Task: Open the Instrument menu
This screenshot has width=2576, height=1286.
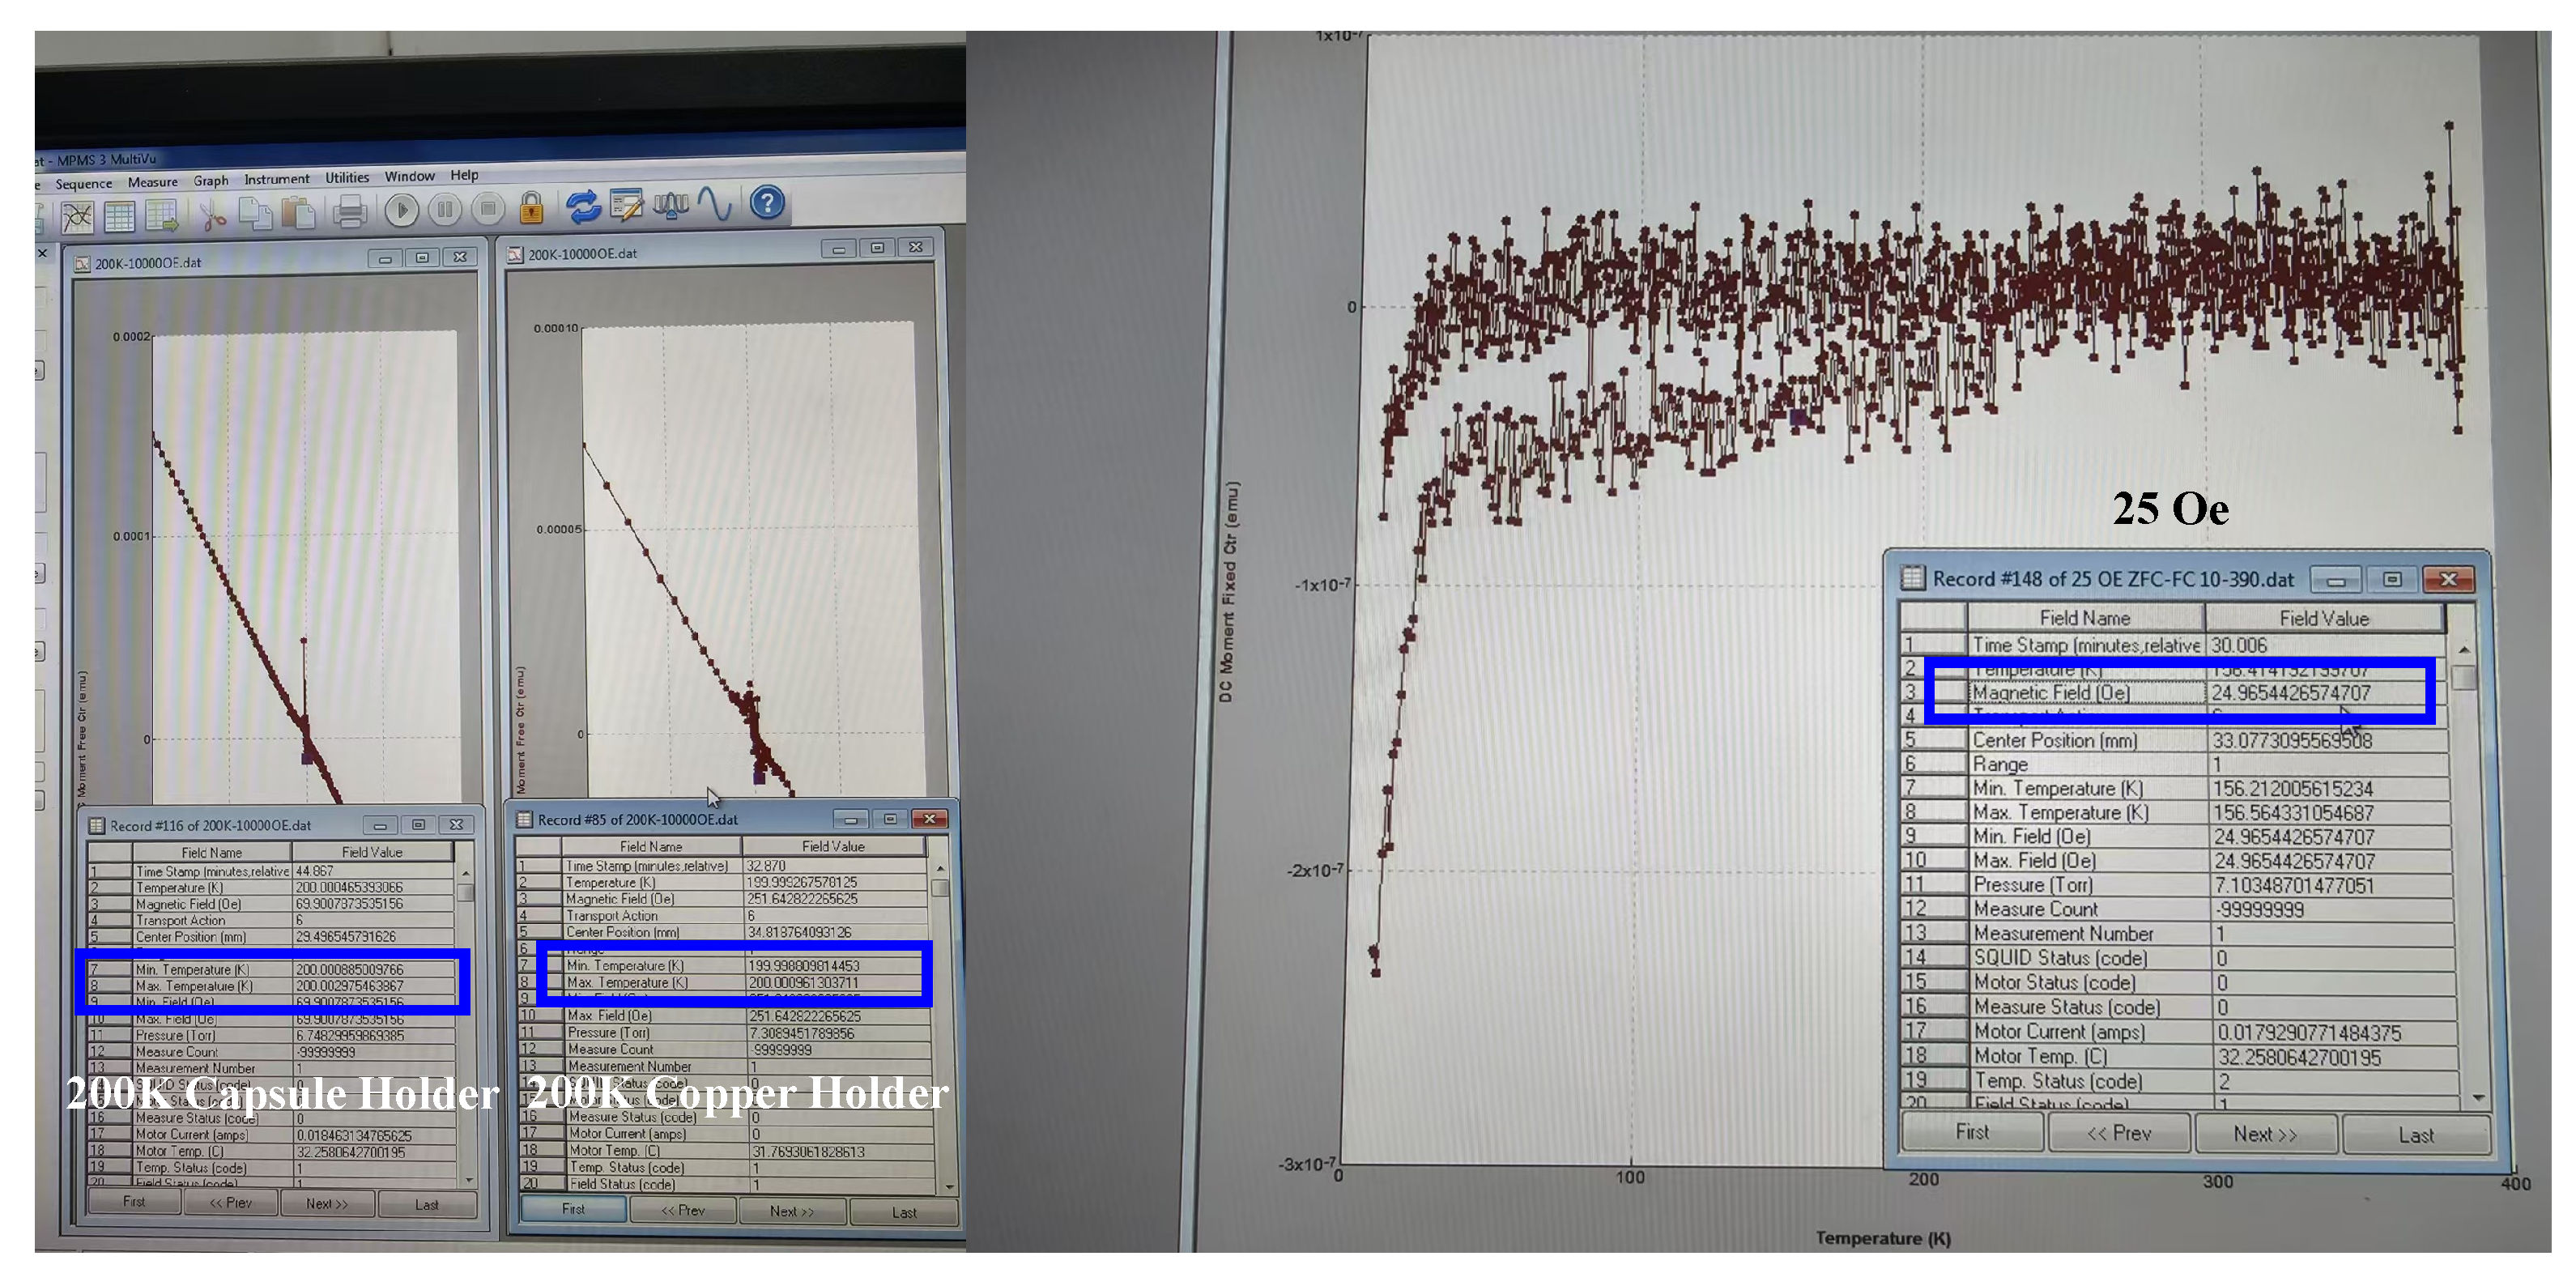Action: (276, 179)
